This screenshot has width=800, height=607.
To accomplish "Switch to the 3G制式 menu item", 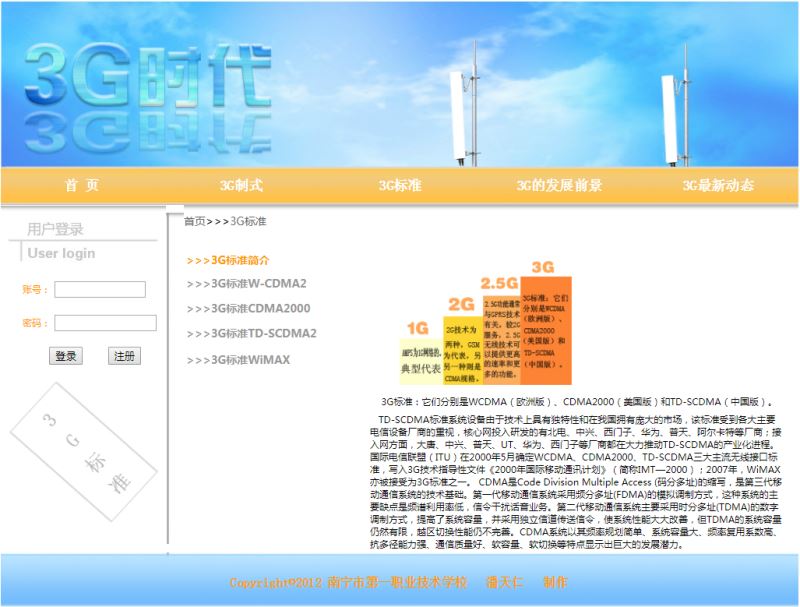I will (x=241, y=185).
